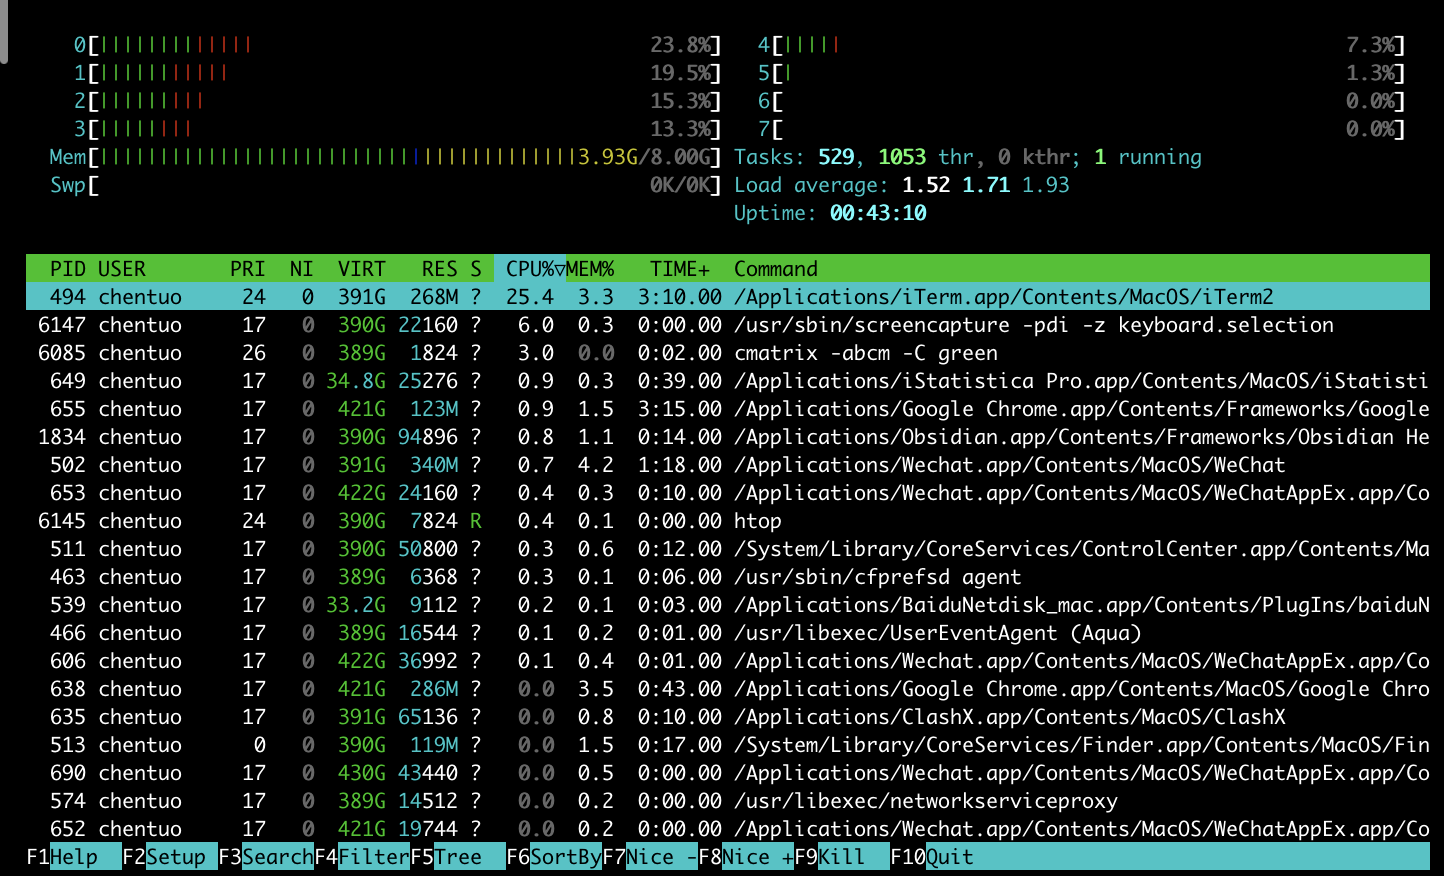Click the TIME+ column header
This screenshot has width=1444, height=876.
[679, 269]
